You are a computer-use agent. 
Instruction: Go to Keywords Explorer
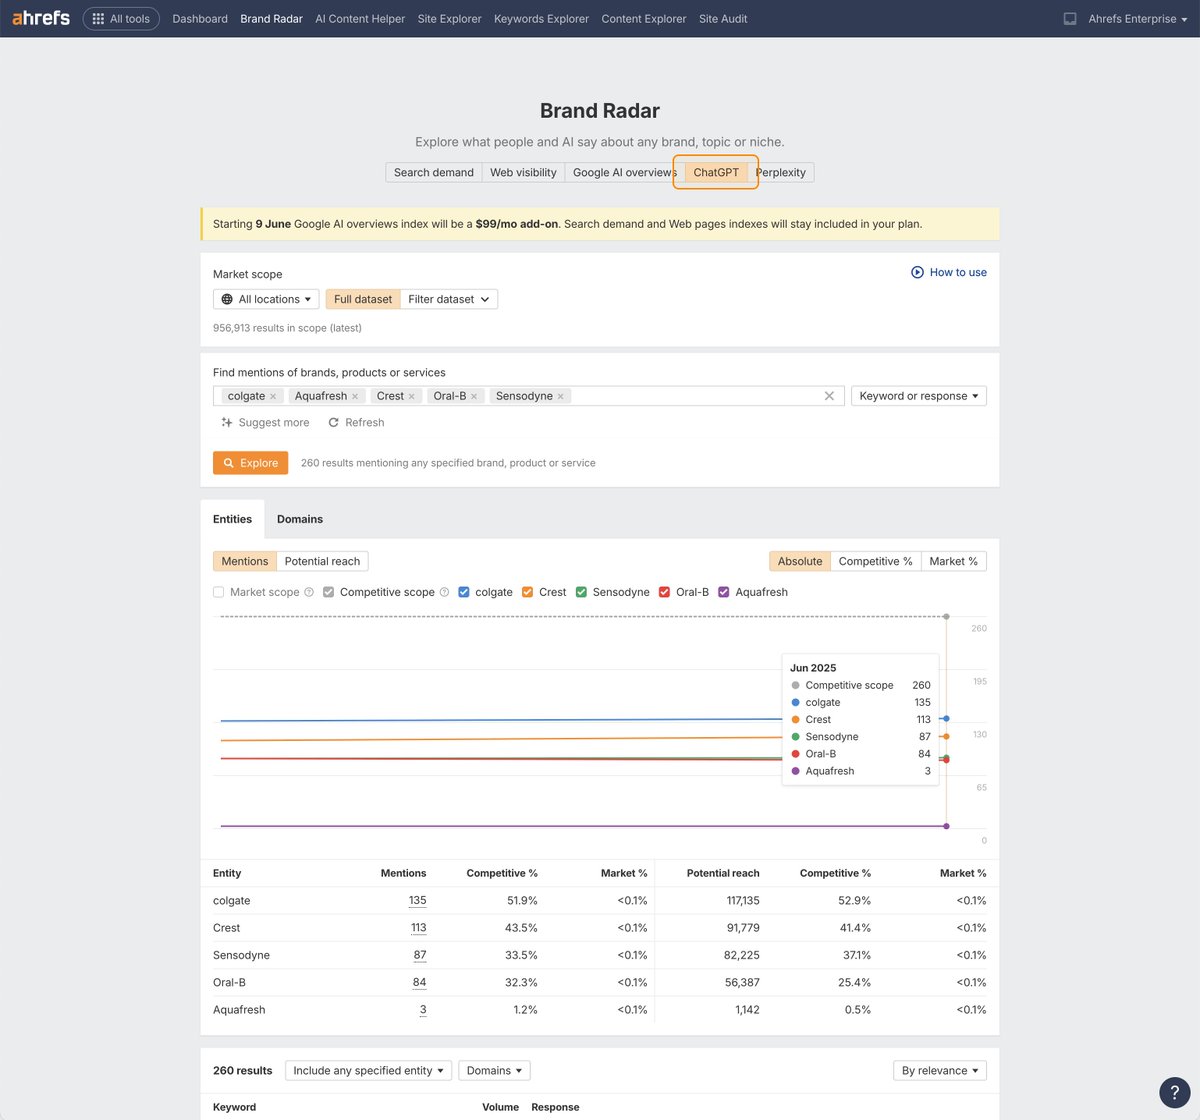click(x=541, y=19)
